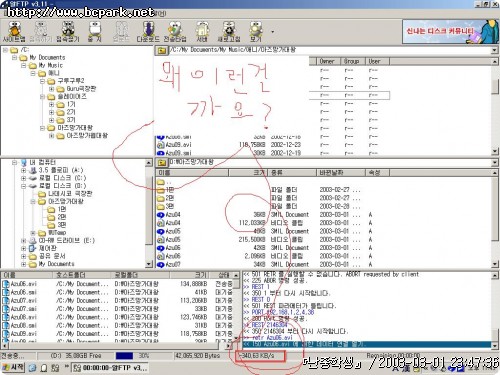The height and width of the screenshot is (375, 500).
Task: Click the Refresh (새로고침) toolbar icon
Action: coord(229,32)
